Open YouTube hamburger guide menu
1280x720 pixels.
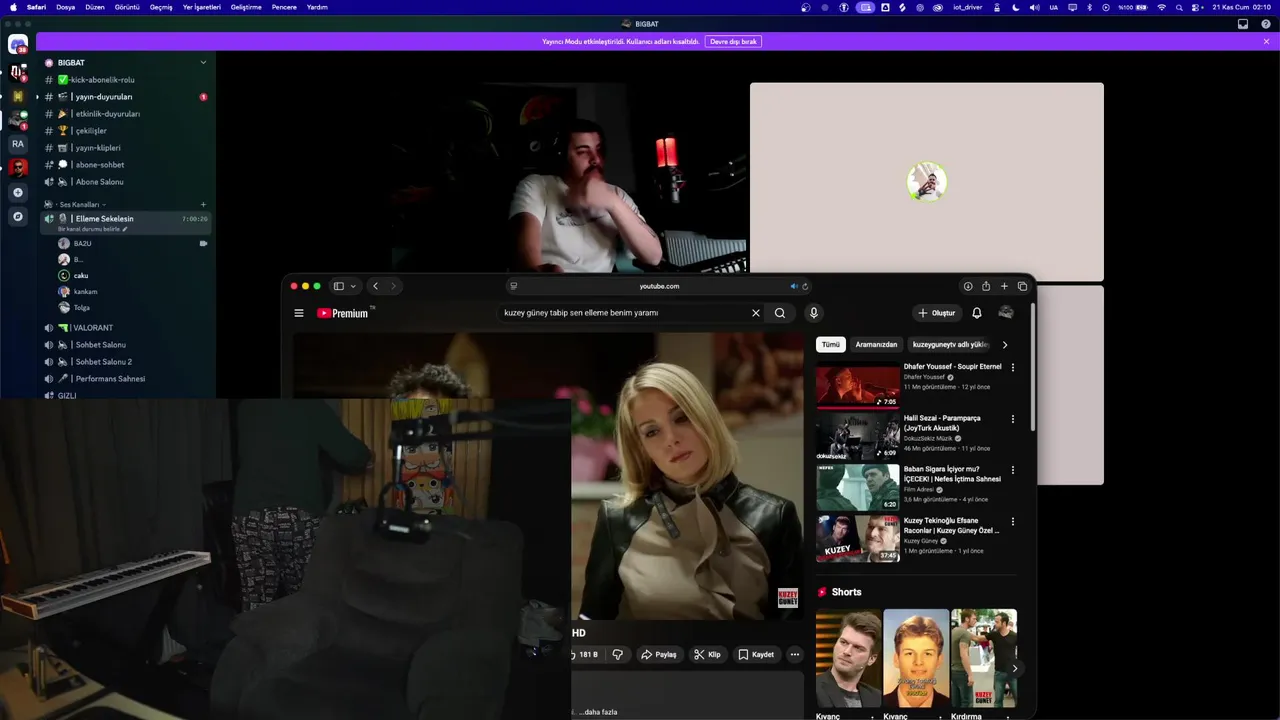click(298, 313)
